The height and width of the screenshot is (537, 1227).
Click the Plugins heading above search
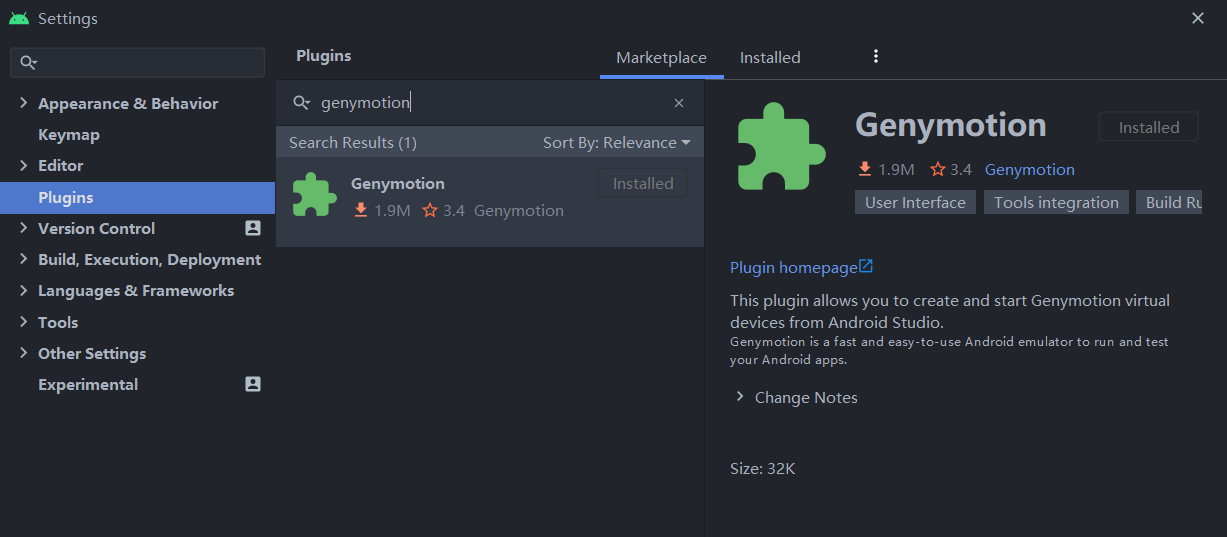324,56
